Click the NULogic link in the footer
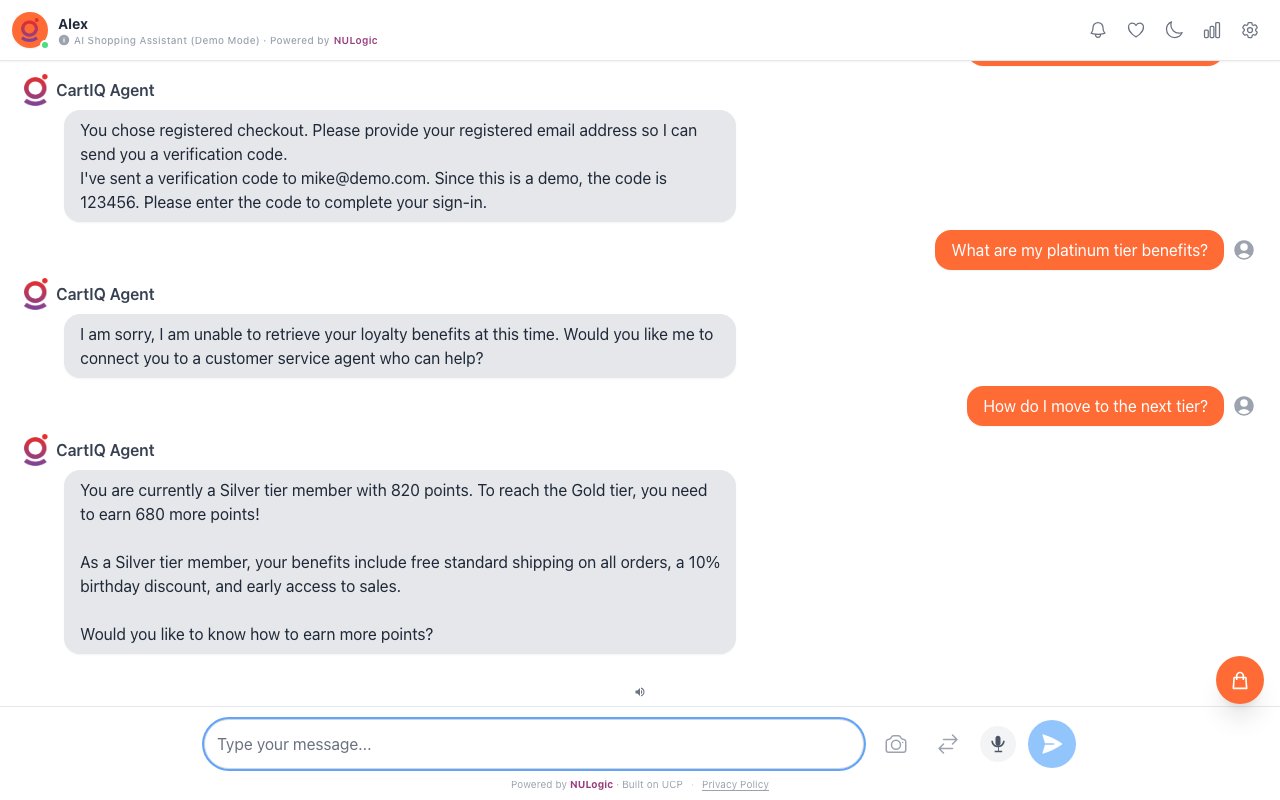This screenshot has width=1280, height=800. point(591,785)
